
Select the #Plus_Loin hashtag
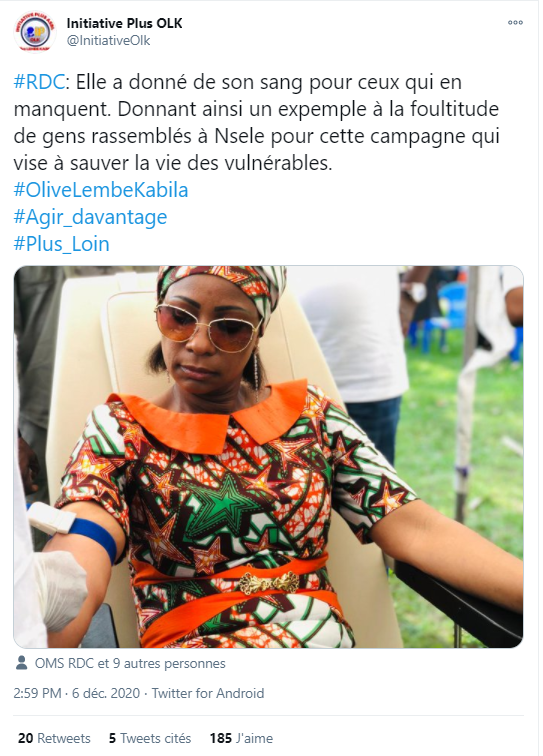click(x=61, y=244)
